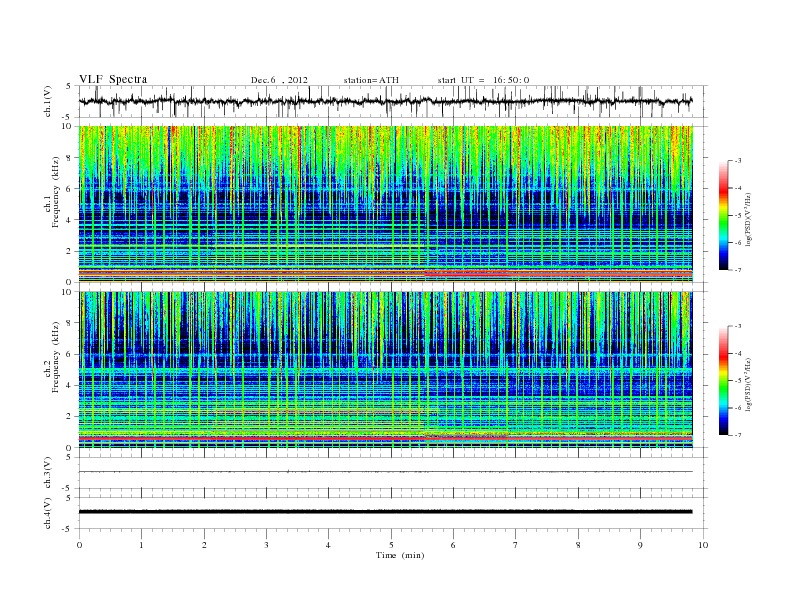Viewport: 792px width, 612px height.
Task: Click the ch.1 spectrogram color bar
Action: [x=723, y=216]
